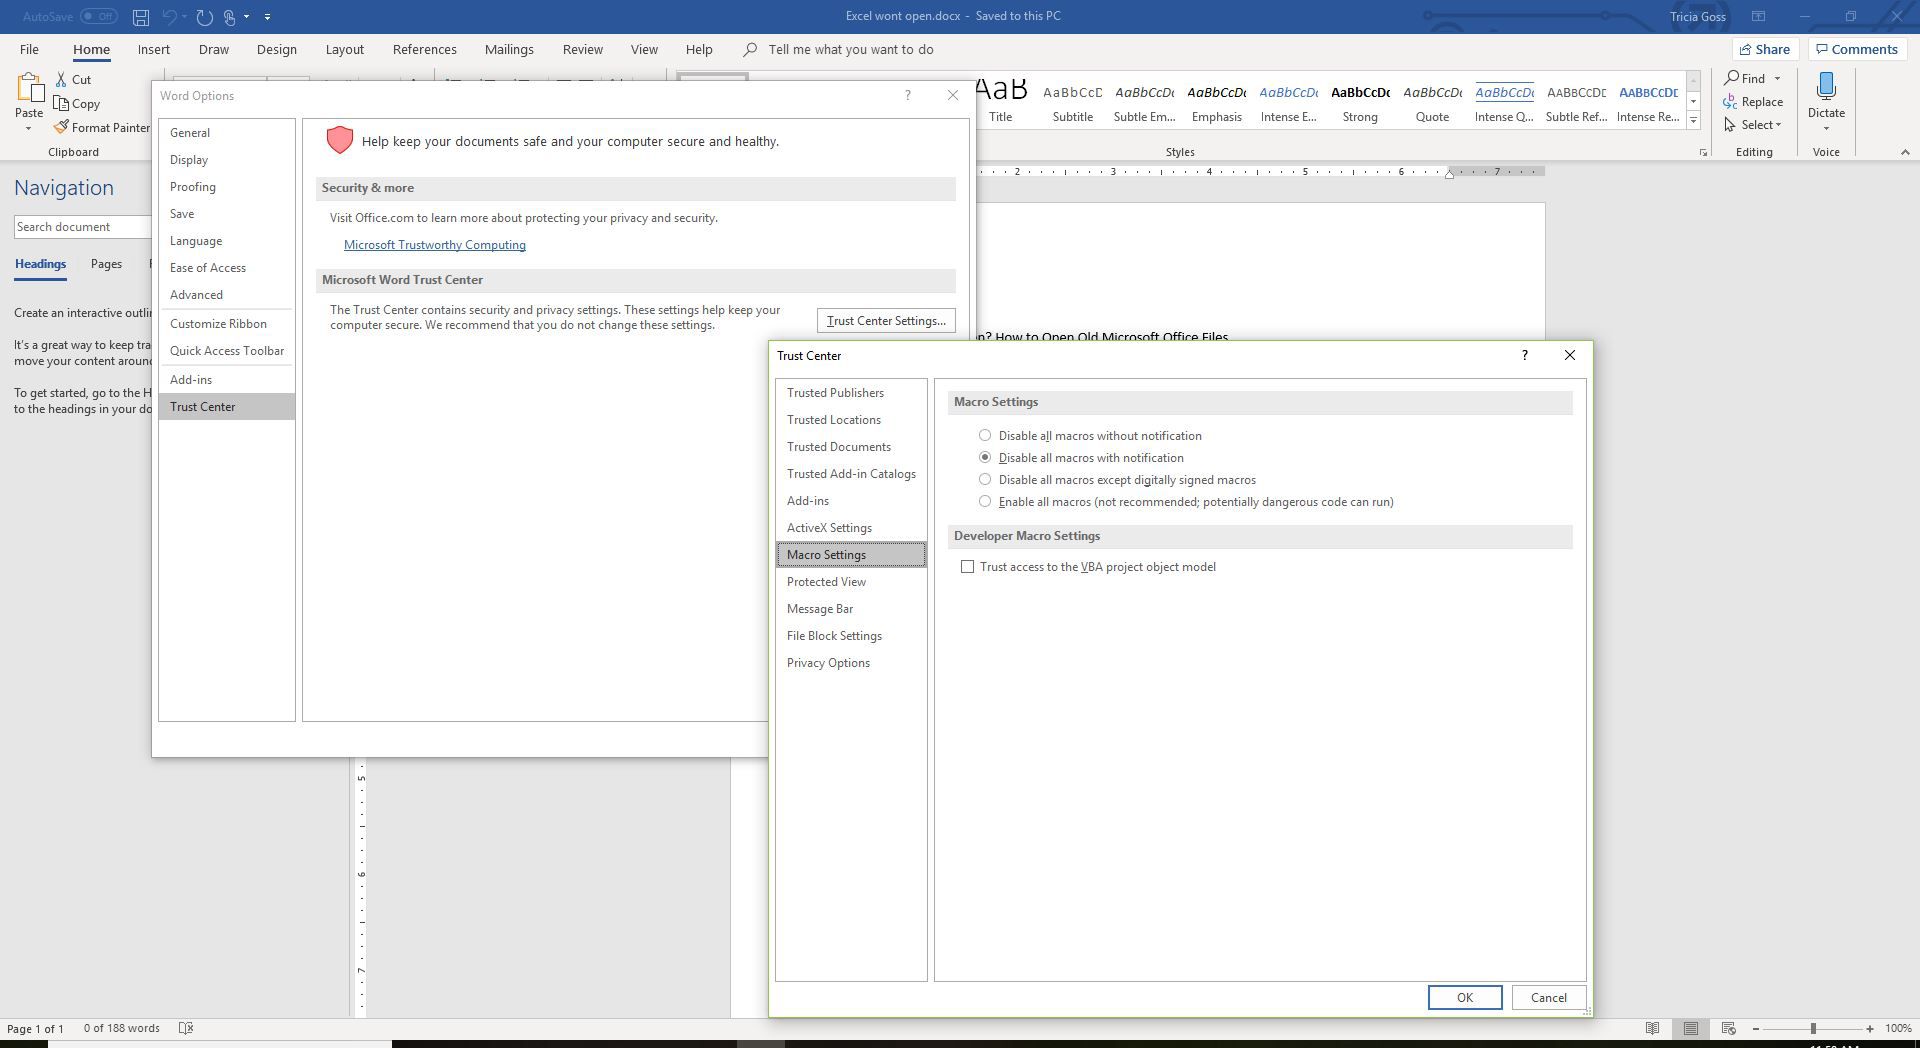Click the Share button
1920x1048 pixels.
coord(1765,49)
